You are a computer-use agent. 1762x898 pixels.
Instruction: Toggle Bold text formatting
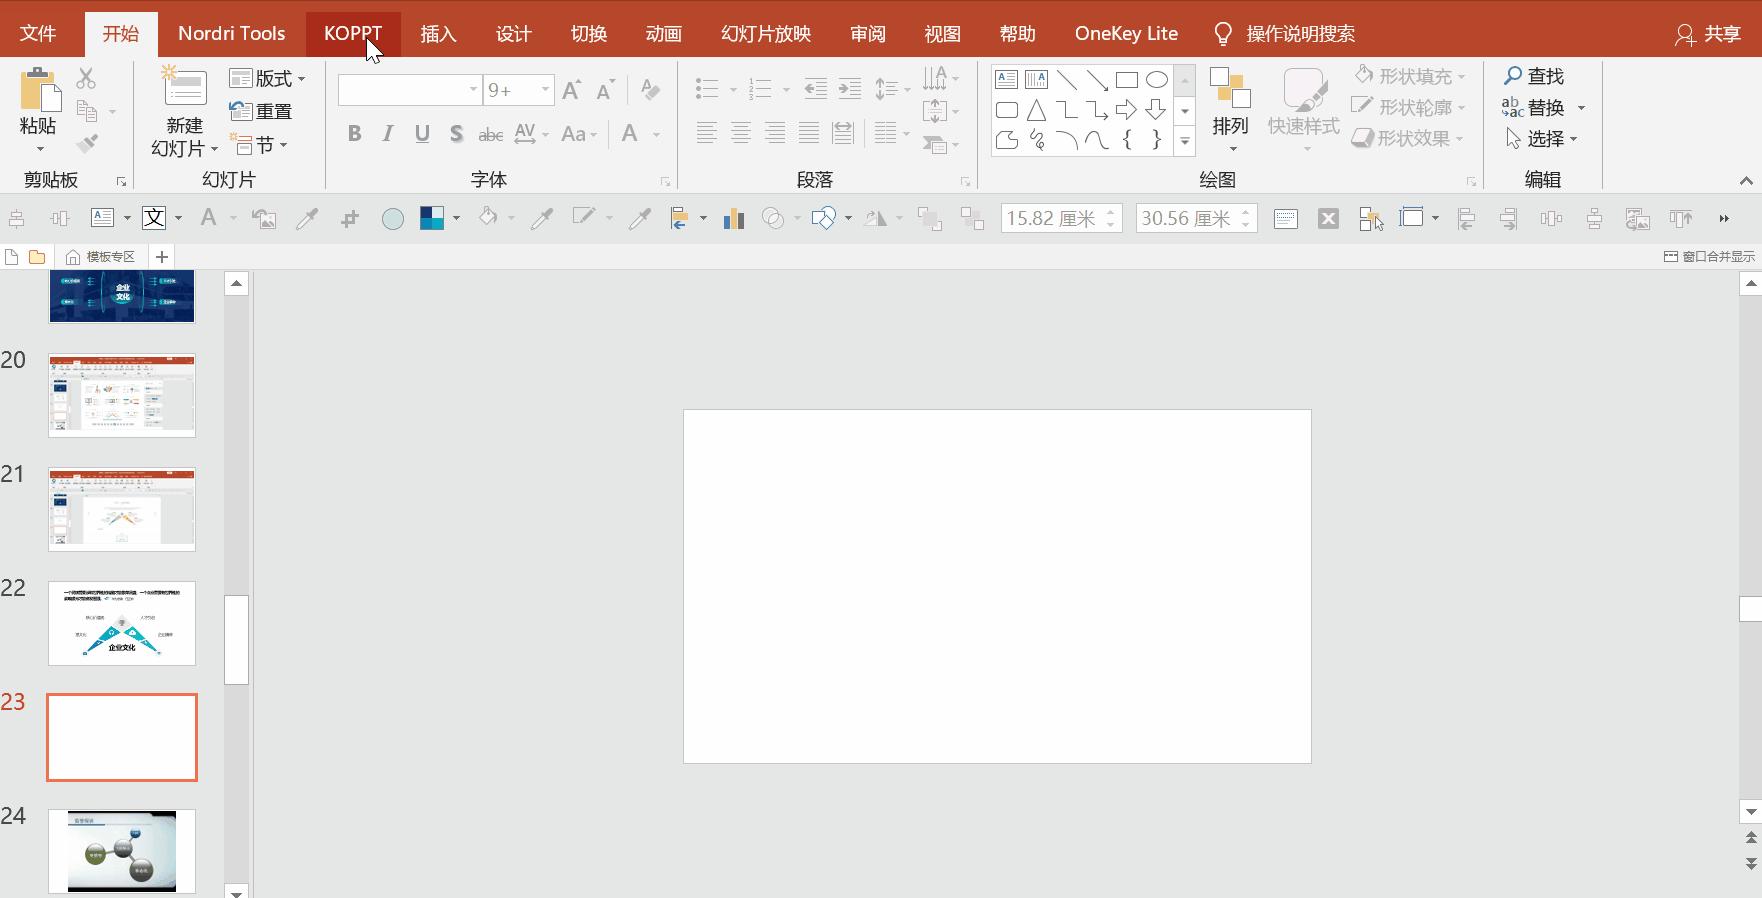[x=354, y=134]
